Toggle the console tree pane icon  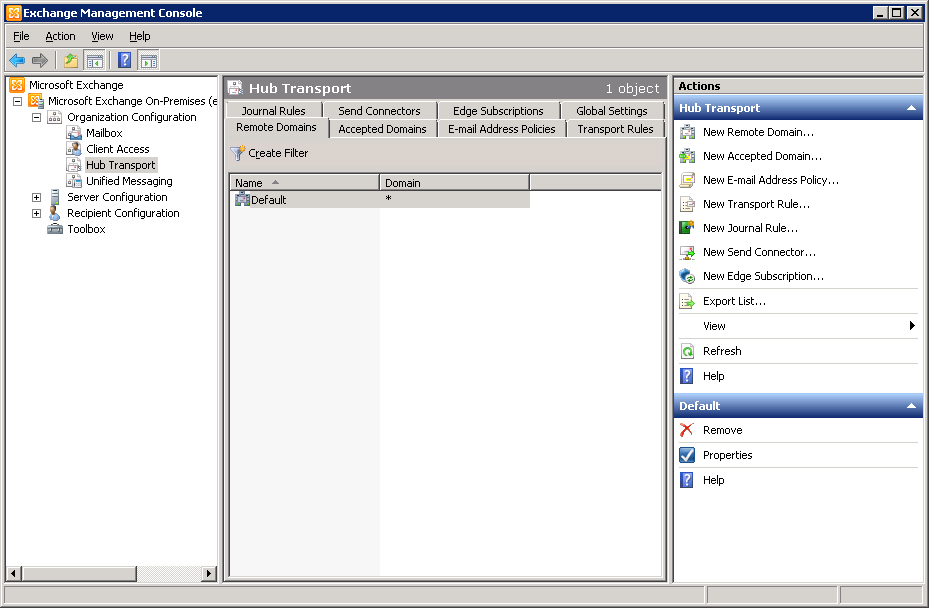click(95, 60)
